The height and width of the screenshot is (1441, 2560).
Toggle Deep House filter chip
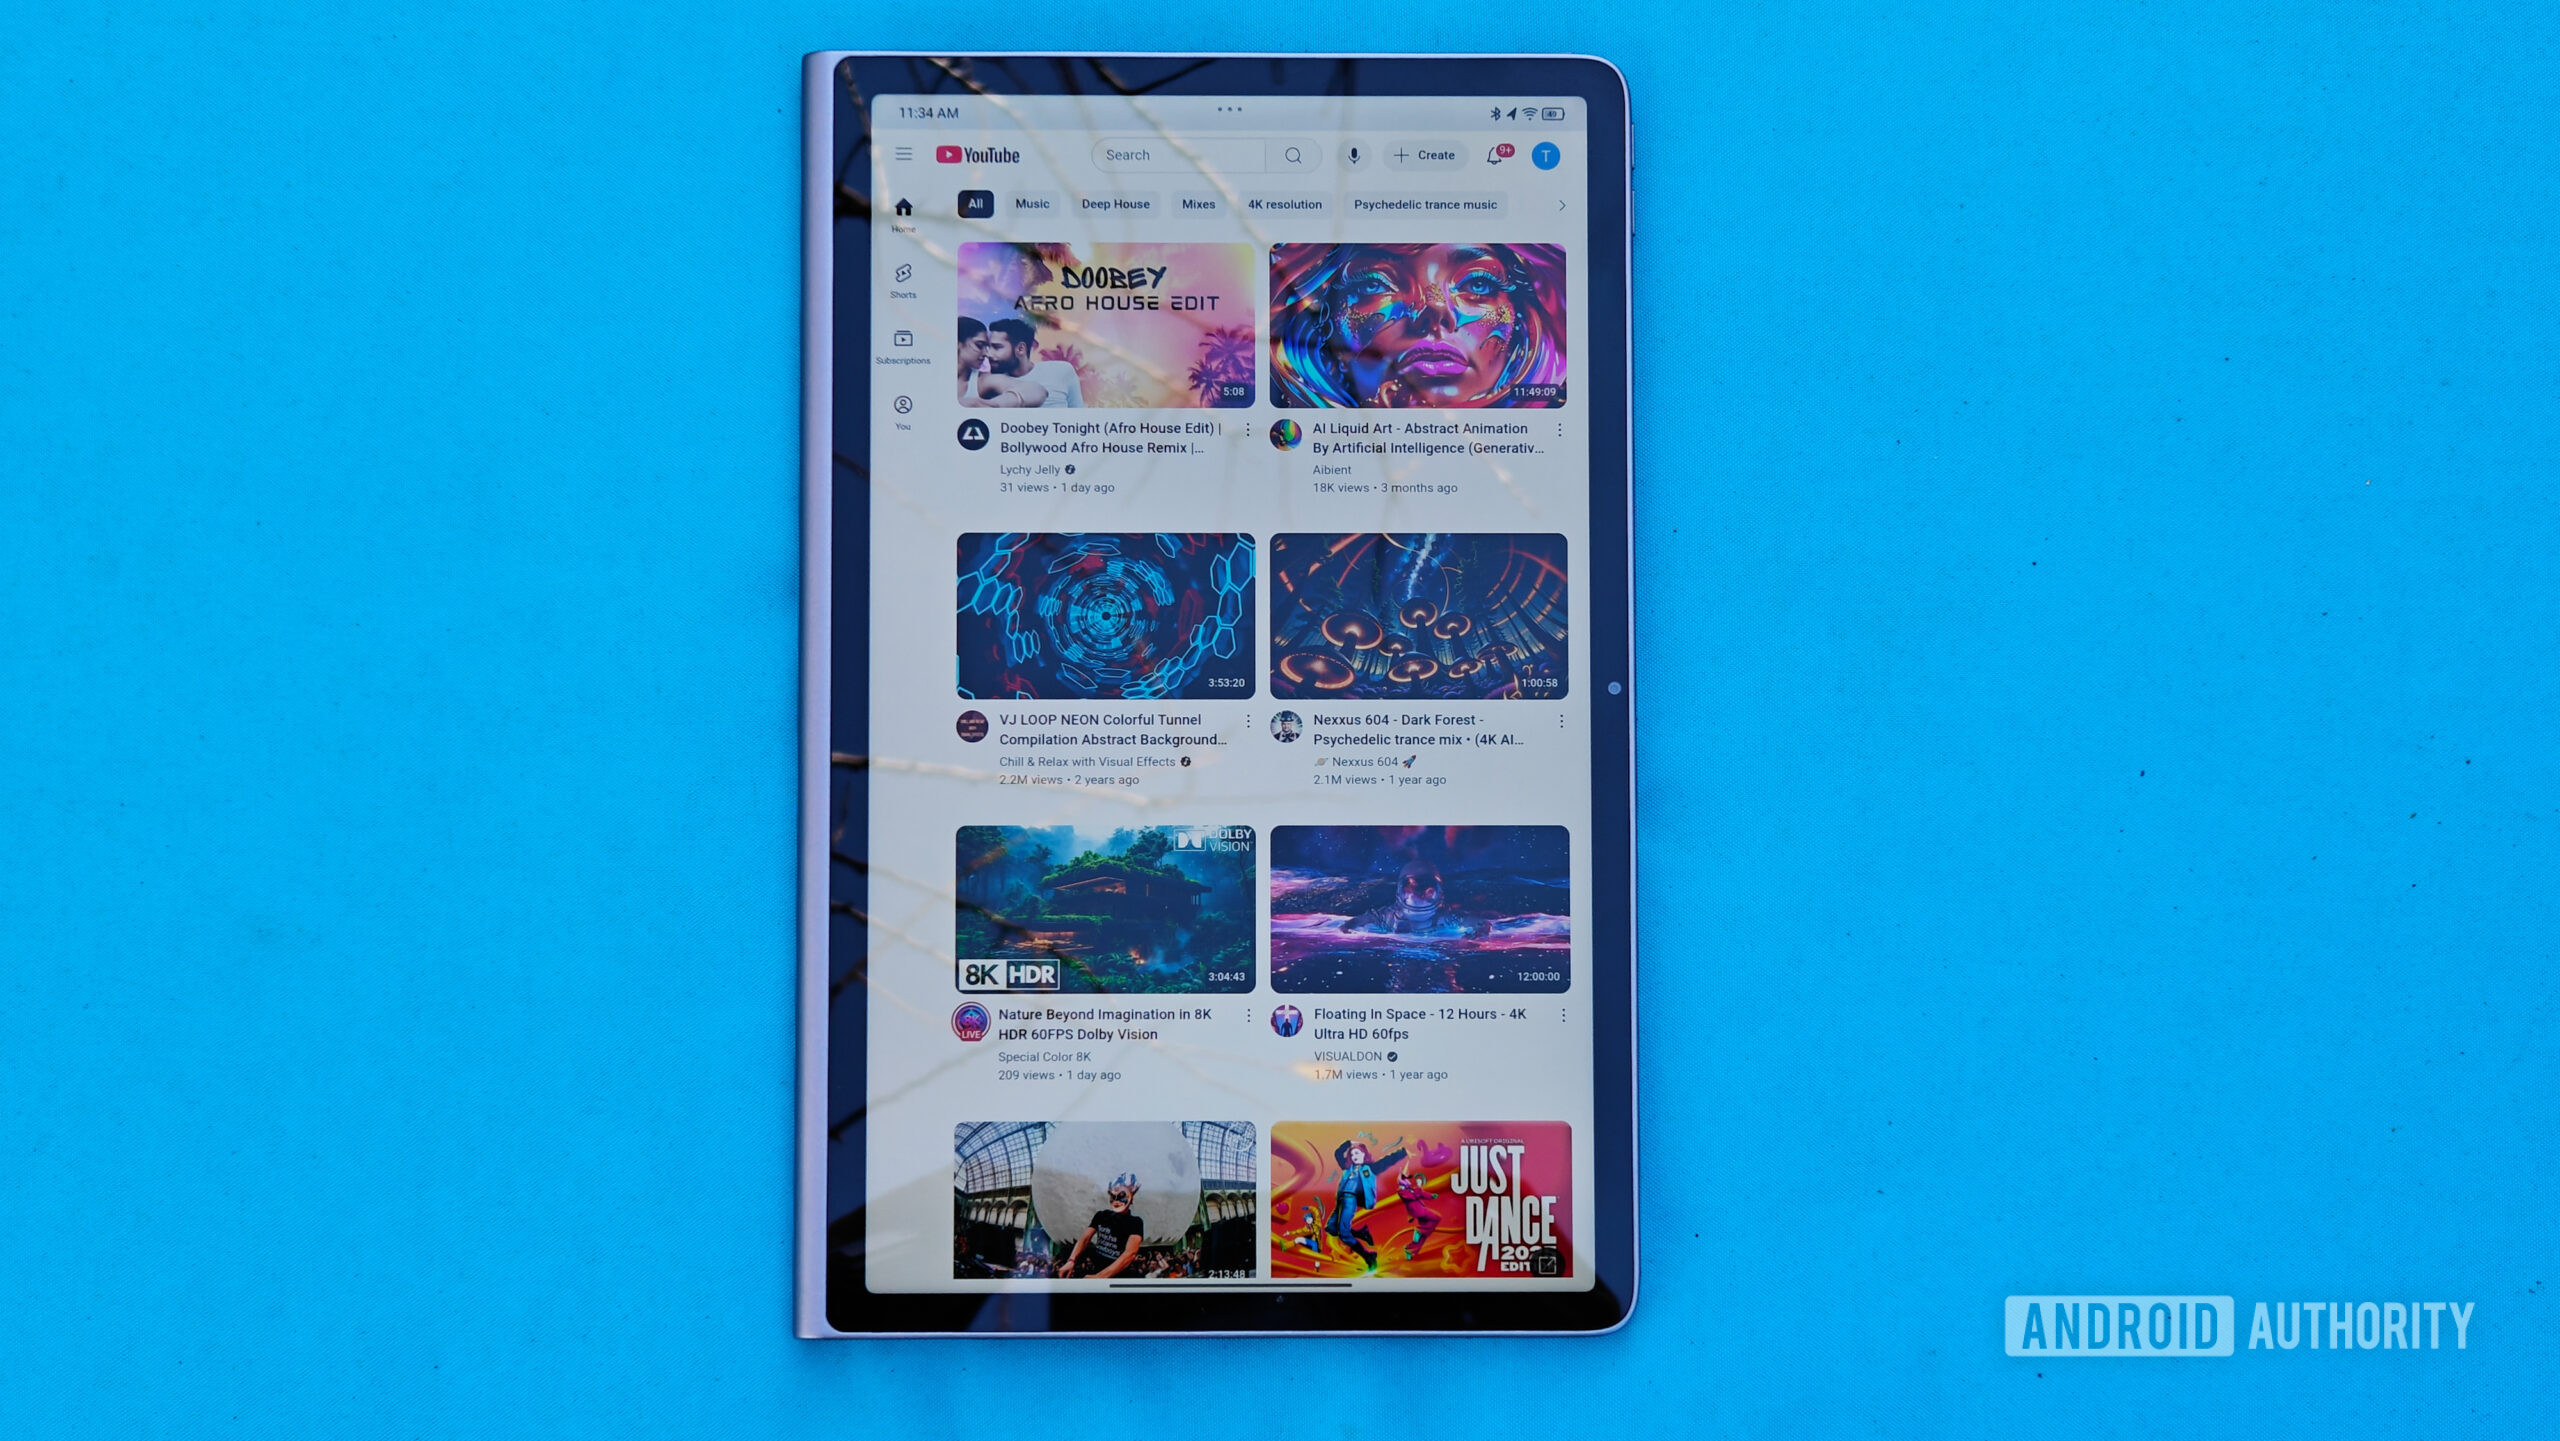tap(1115, 204)
